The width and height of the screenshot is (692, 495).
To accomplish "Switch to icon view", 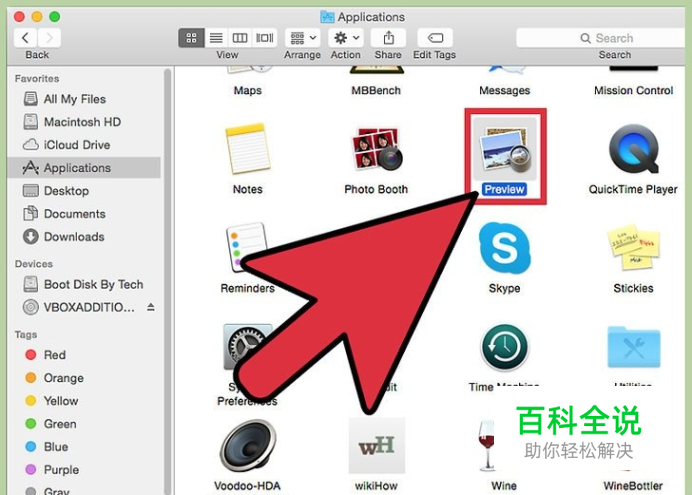I will (x=191, y=38).
